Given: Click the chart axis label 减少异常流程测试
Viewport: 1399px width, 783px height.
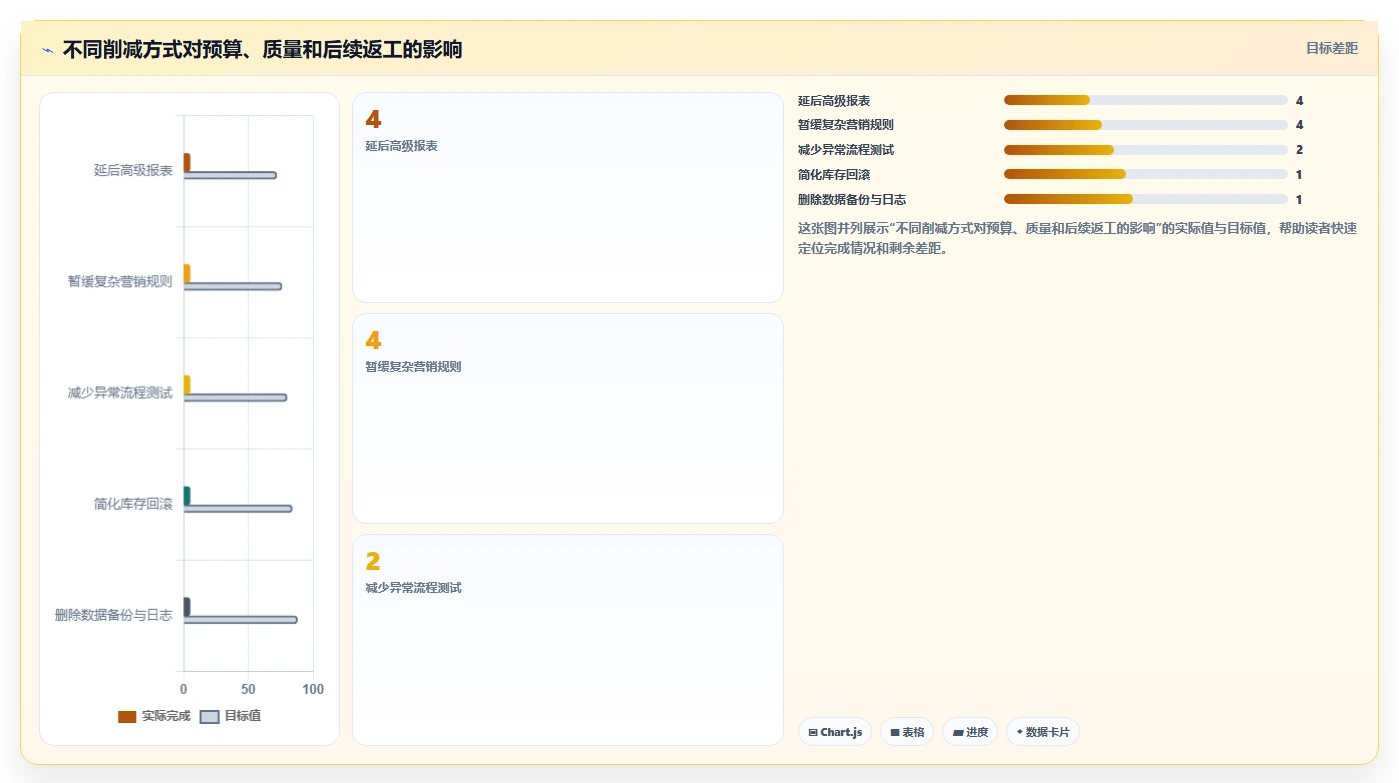Looking at the screenshot, I should (120, 393).
